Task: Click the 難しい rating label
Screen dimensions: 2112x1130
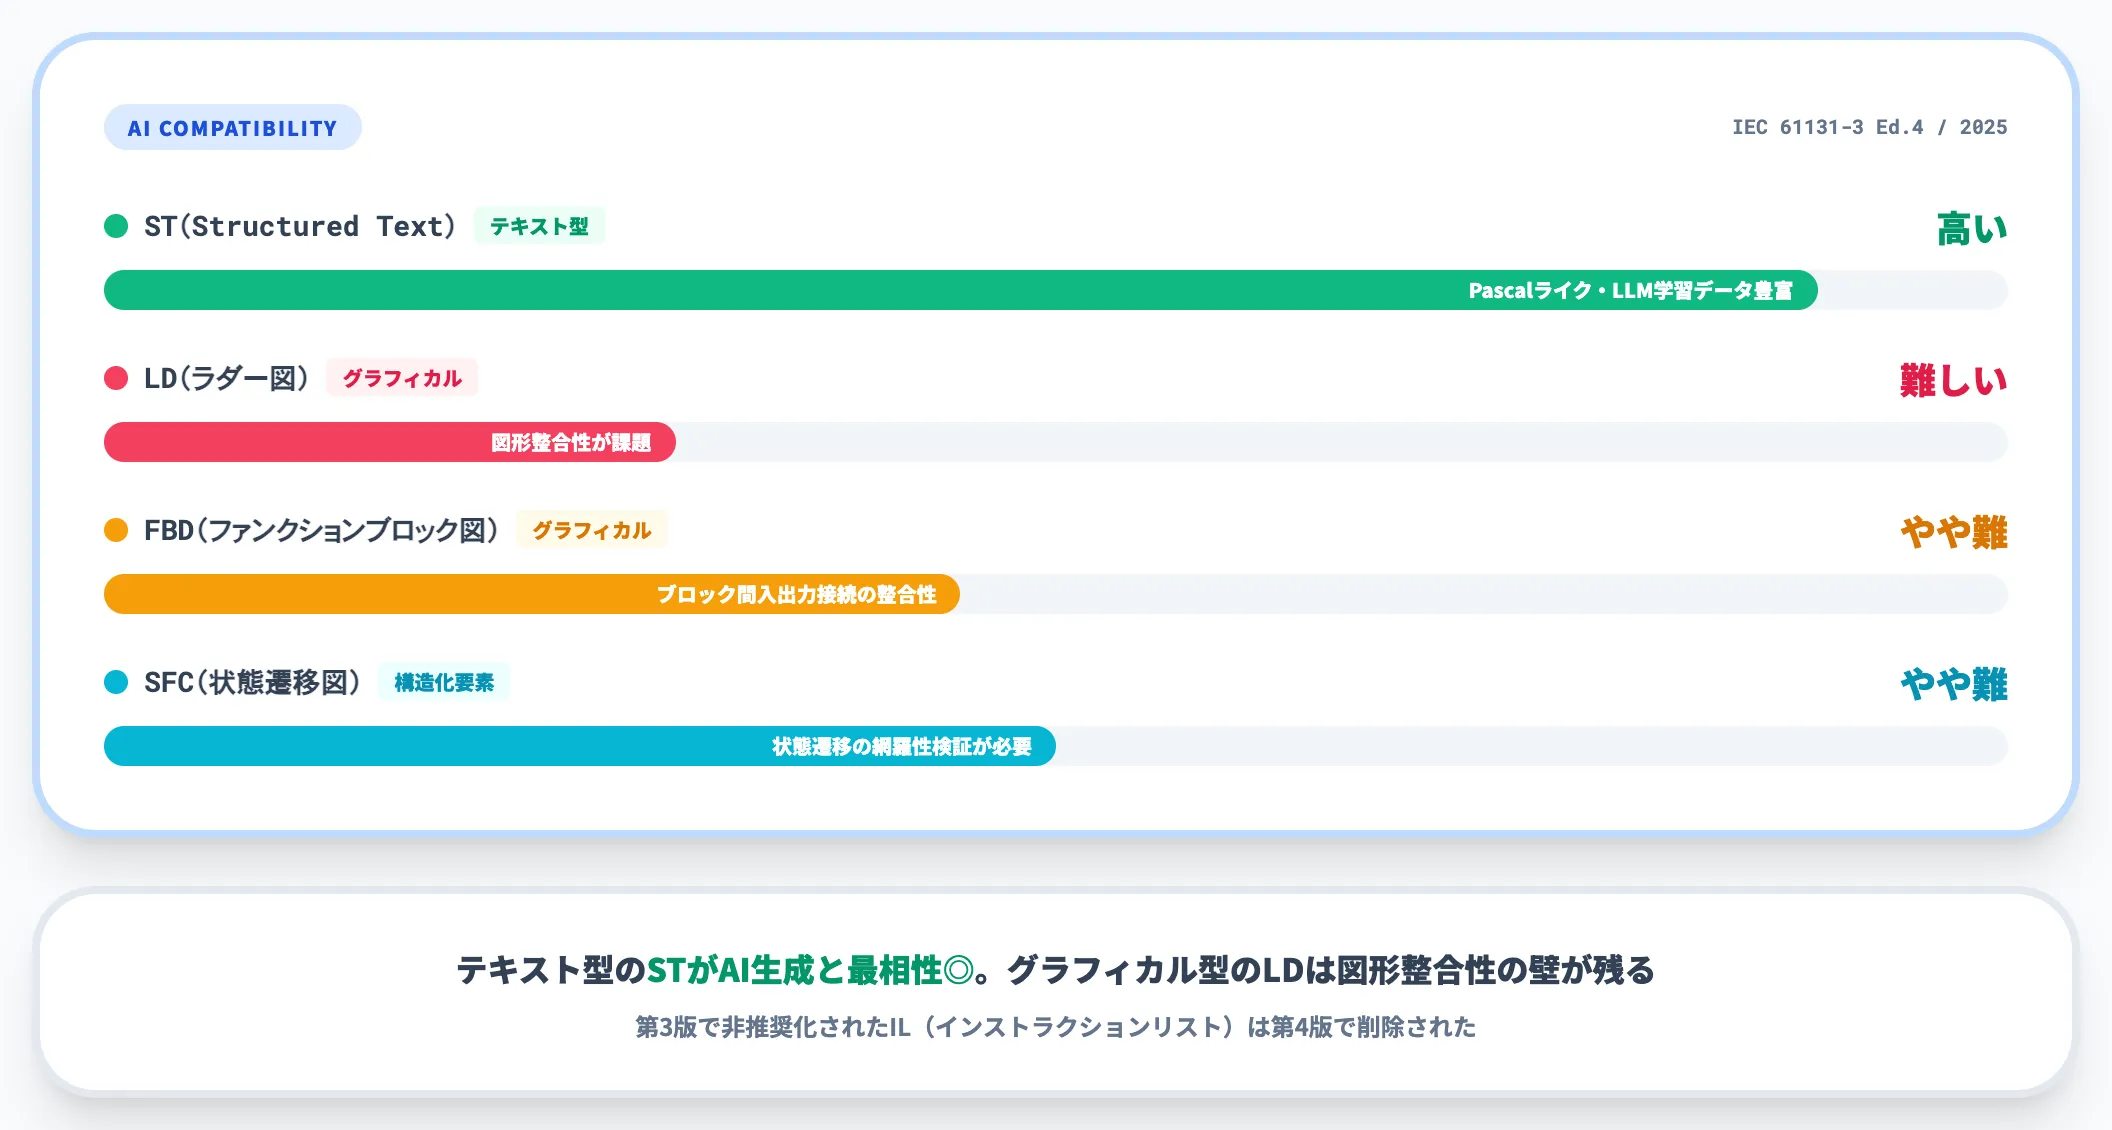Action: pyautogui.click(x=1954, y=381)
